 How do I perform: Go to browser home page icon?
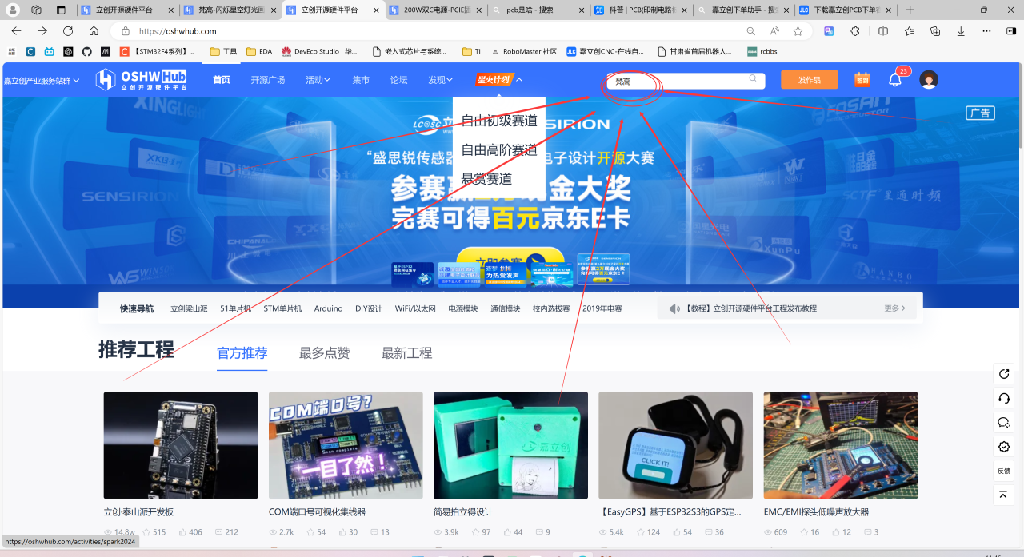click(x=94, y=31)
